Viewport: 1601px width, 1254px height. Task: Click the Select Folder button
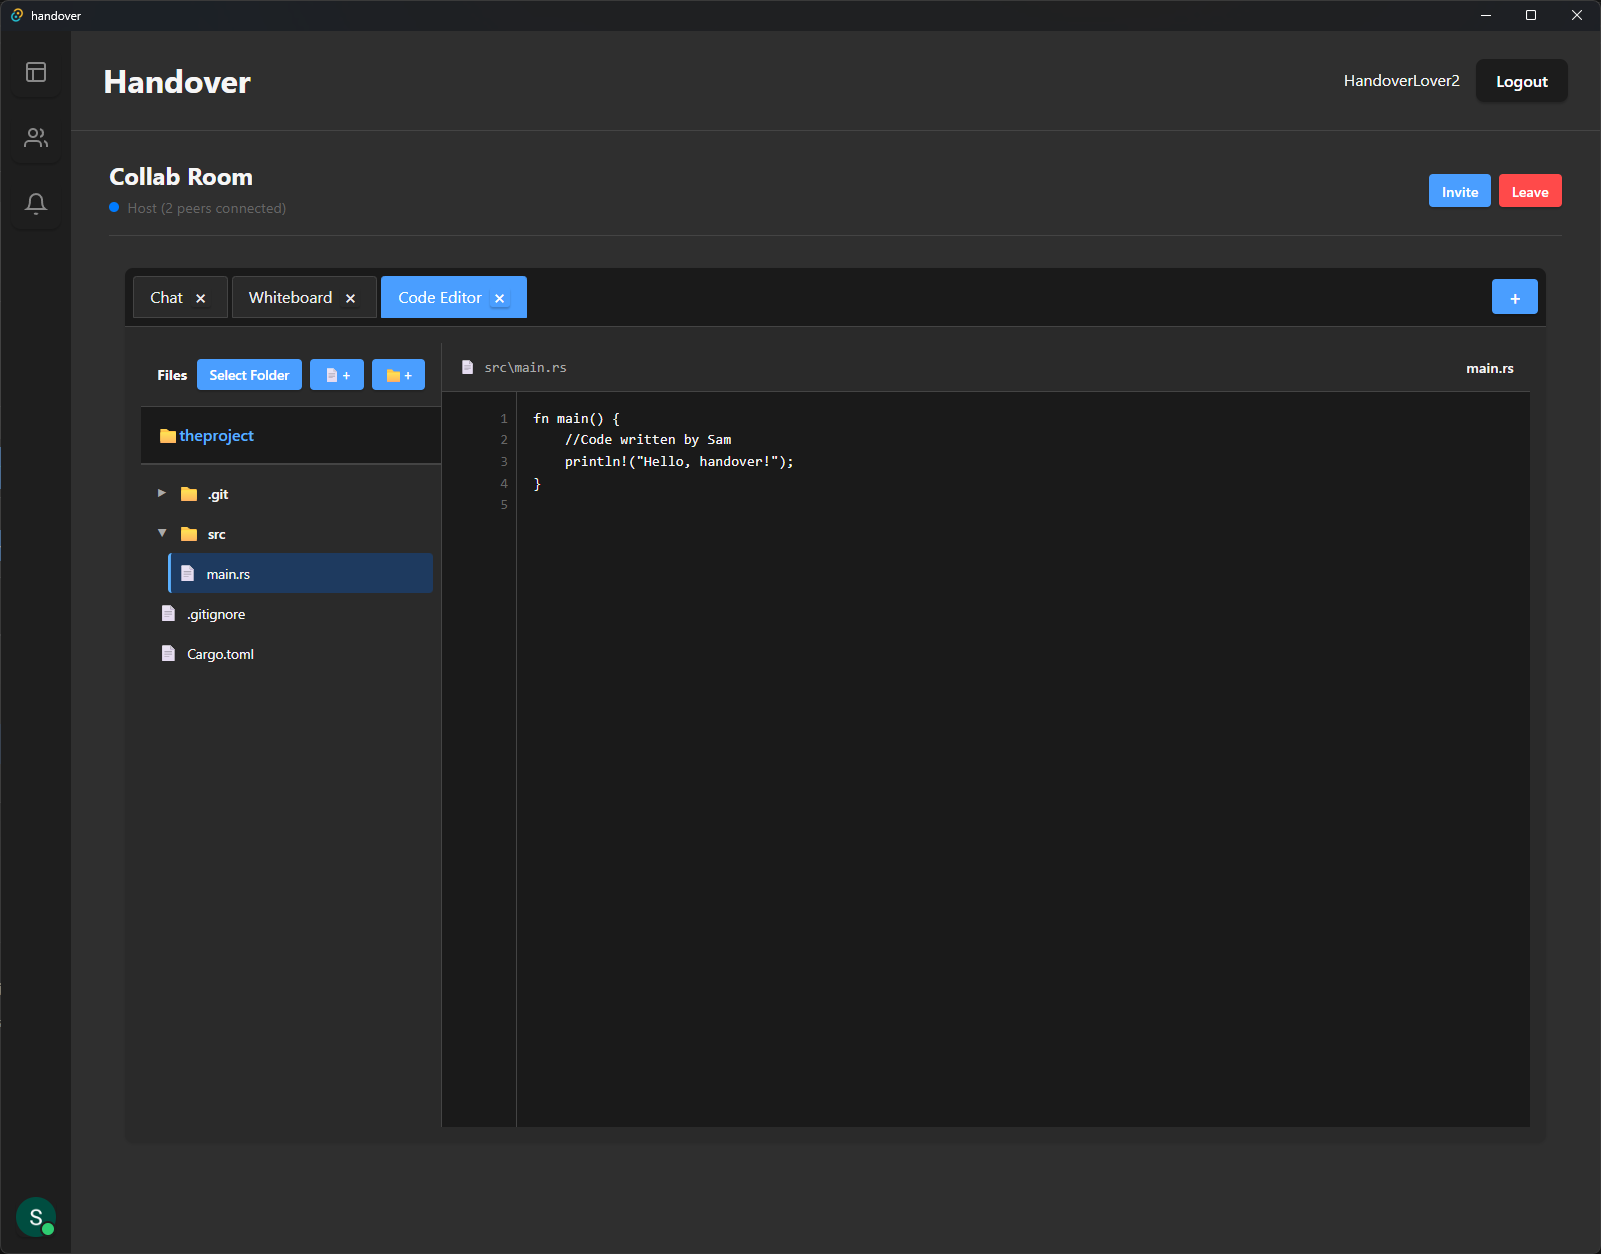[249, 374]
